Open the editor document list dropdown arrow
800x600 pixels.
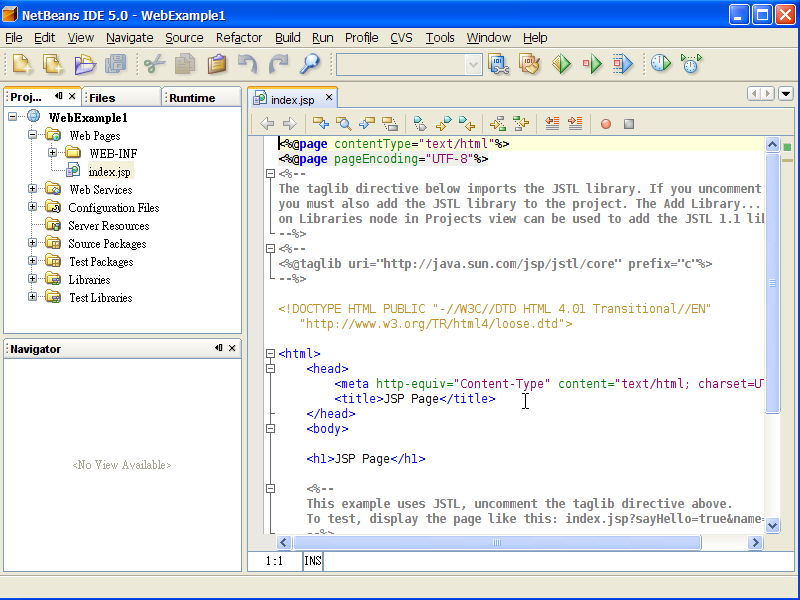click(786, 94)
